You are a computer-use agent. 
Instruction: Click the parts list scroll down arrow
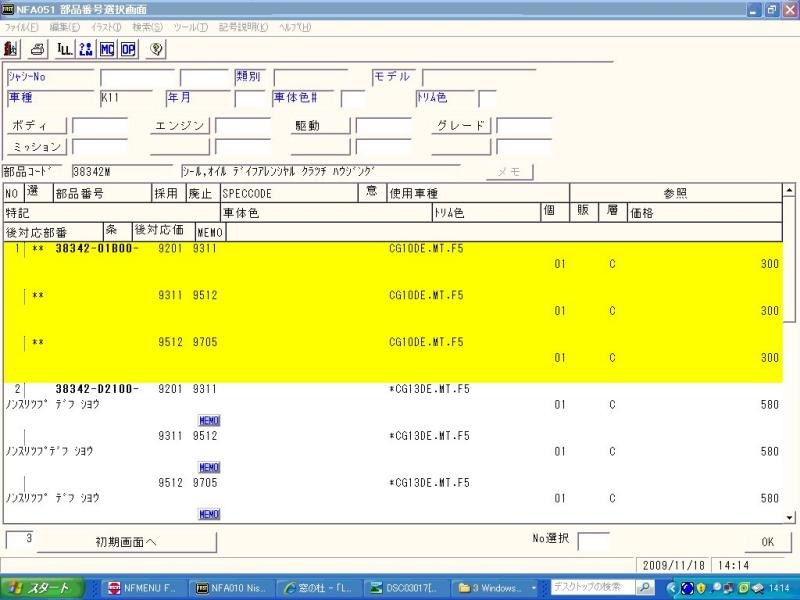(x=789, y=517)
